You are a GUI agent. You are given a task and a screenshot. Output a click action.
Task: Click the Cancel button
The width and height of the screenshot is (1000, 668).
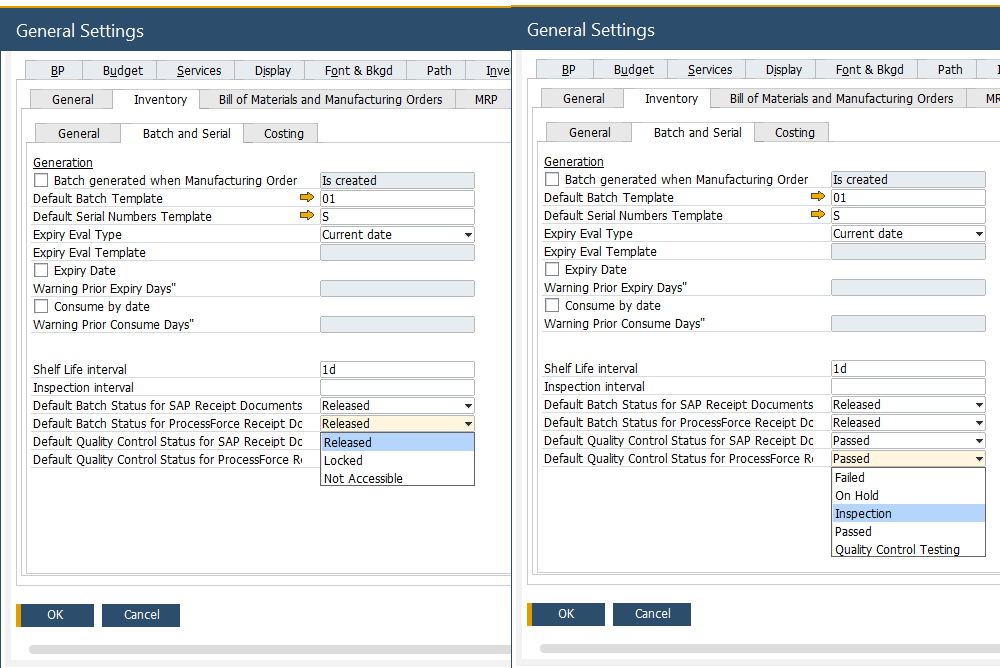(140, 615)
